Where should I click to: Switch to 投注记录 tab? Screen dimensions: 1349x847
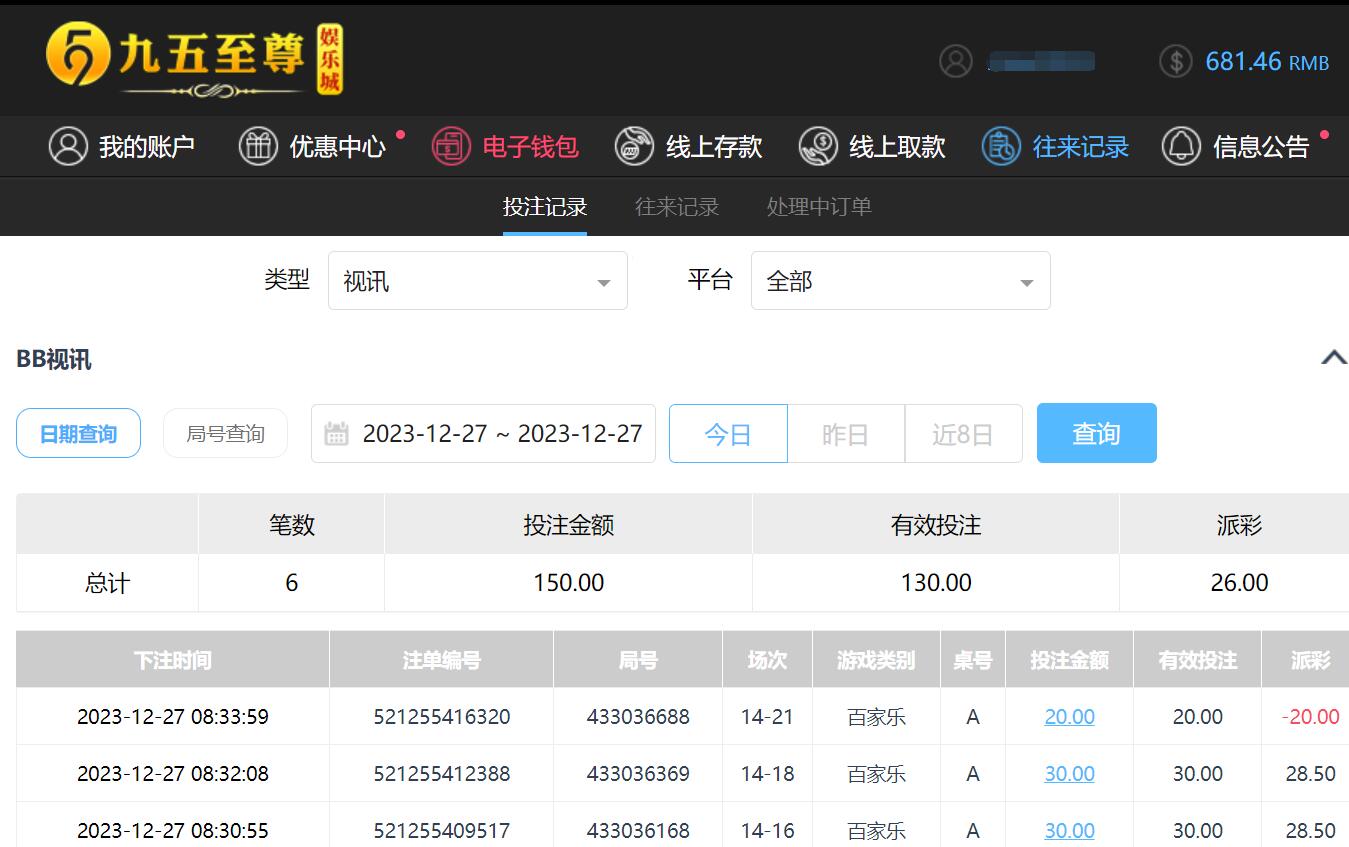click(545, 207)
